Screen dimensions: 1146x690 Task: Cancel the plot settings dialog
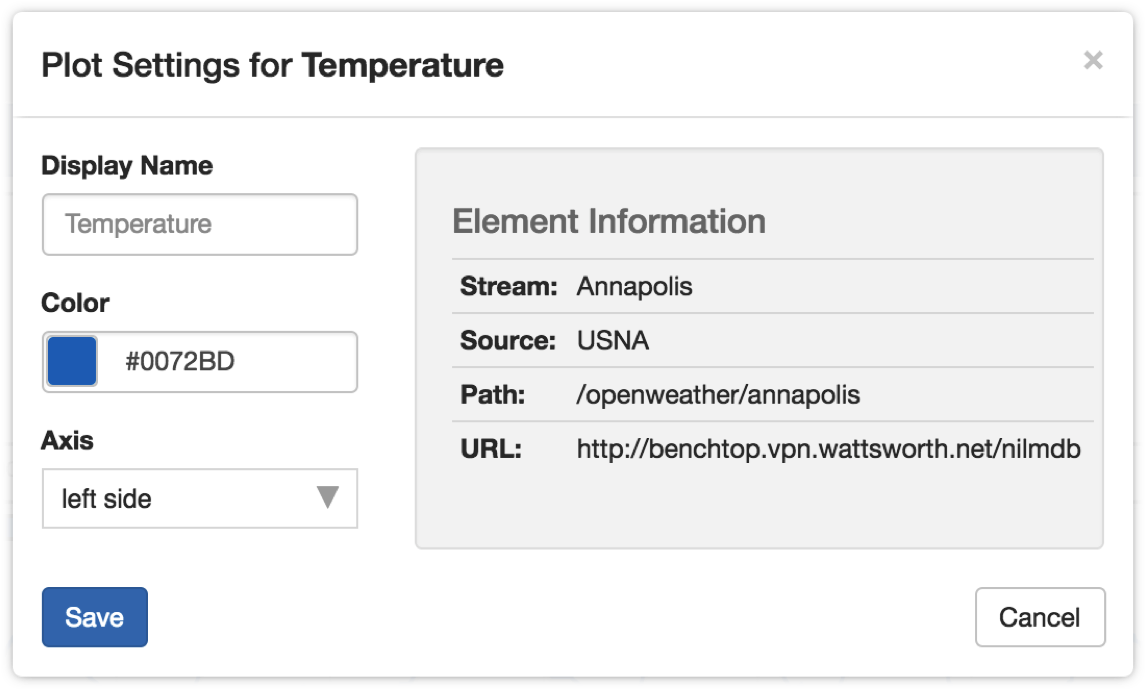[1040, 617]
